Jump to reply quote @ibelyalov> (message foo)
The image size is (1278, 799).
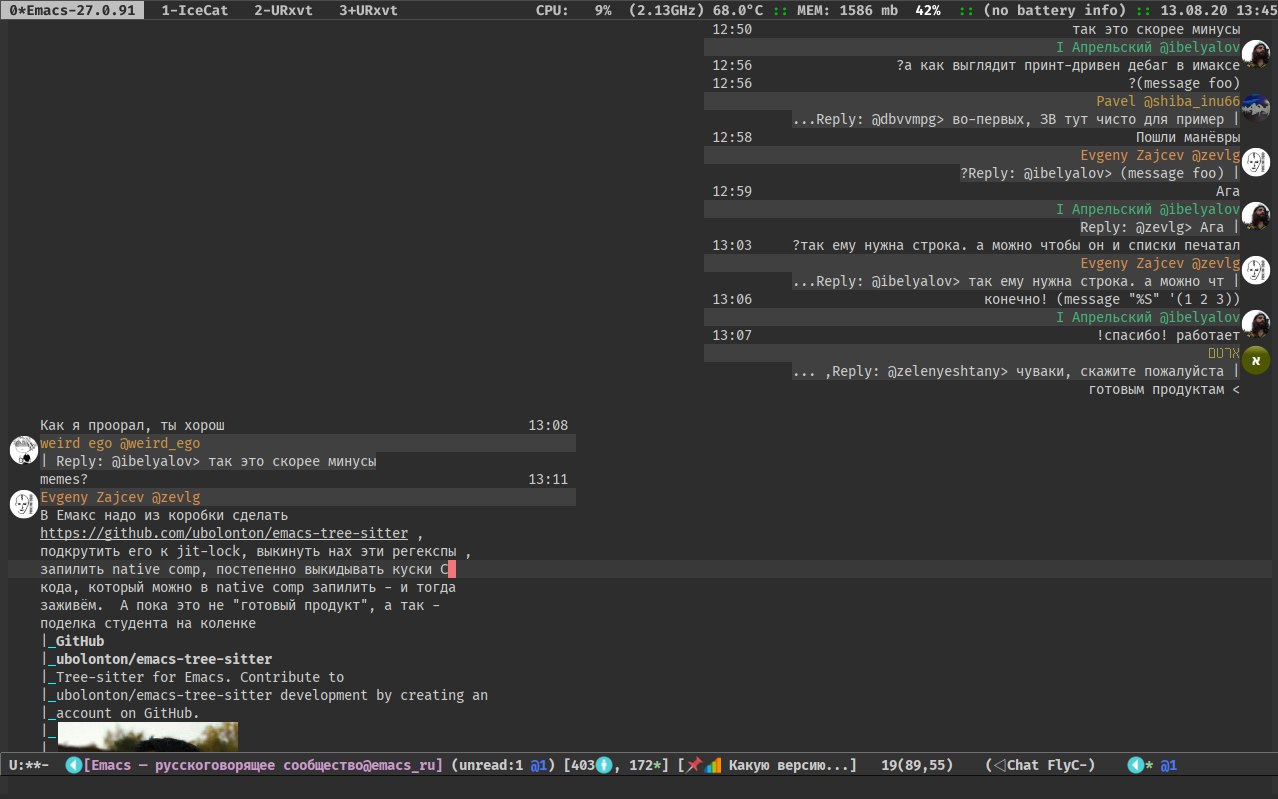[x=1099, y=173]
